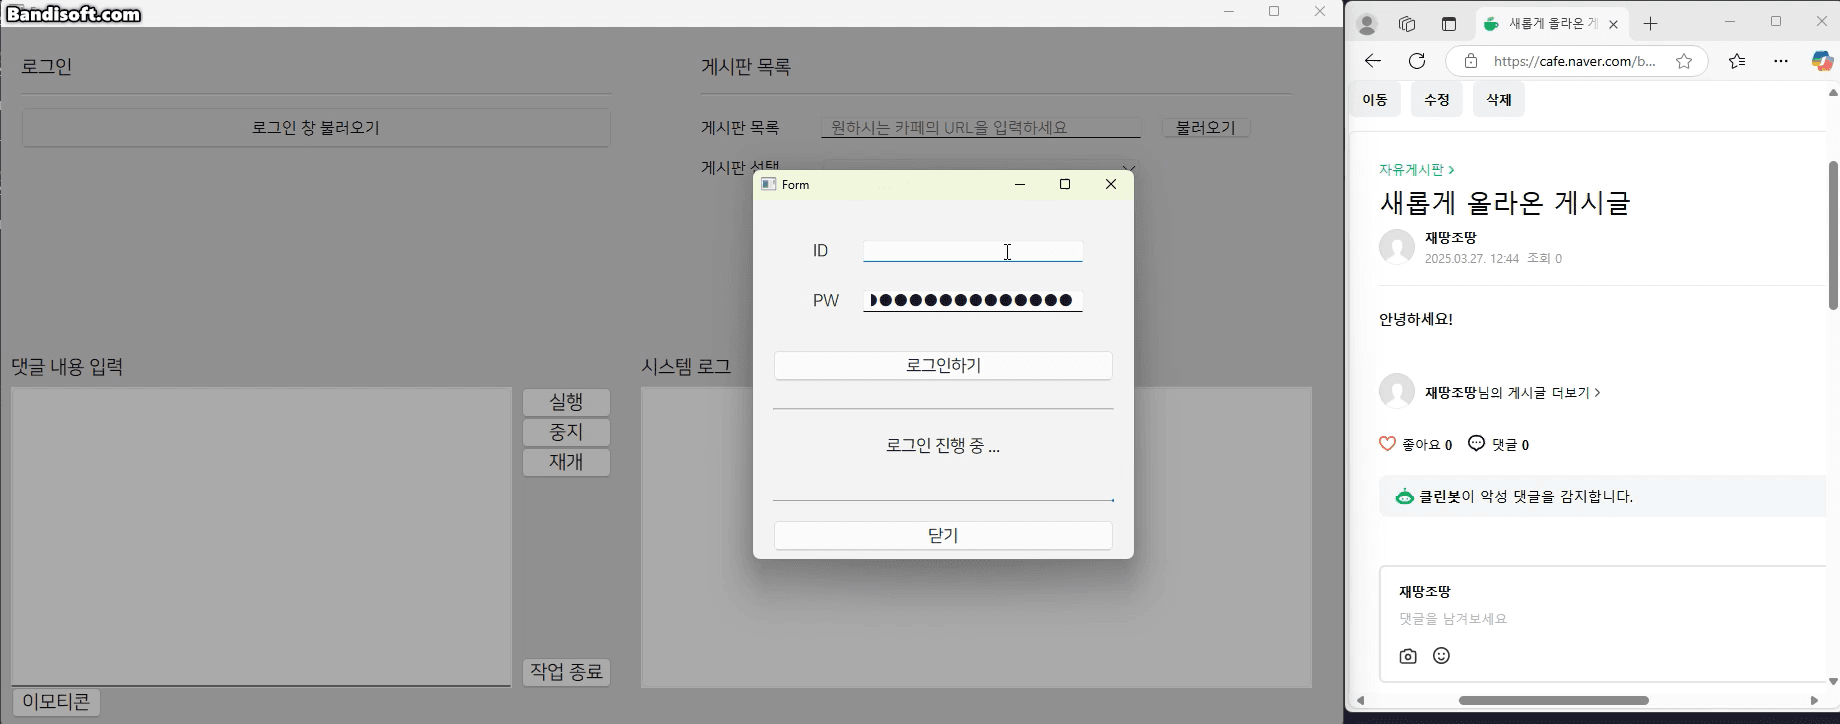
Task: Minimize the main application window
Action: point(1230,12)
